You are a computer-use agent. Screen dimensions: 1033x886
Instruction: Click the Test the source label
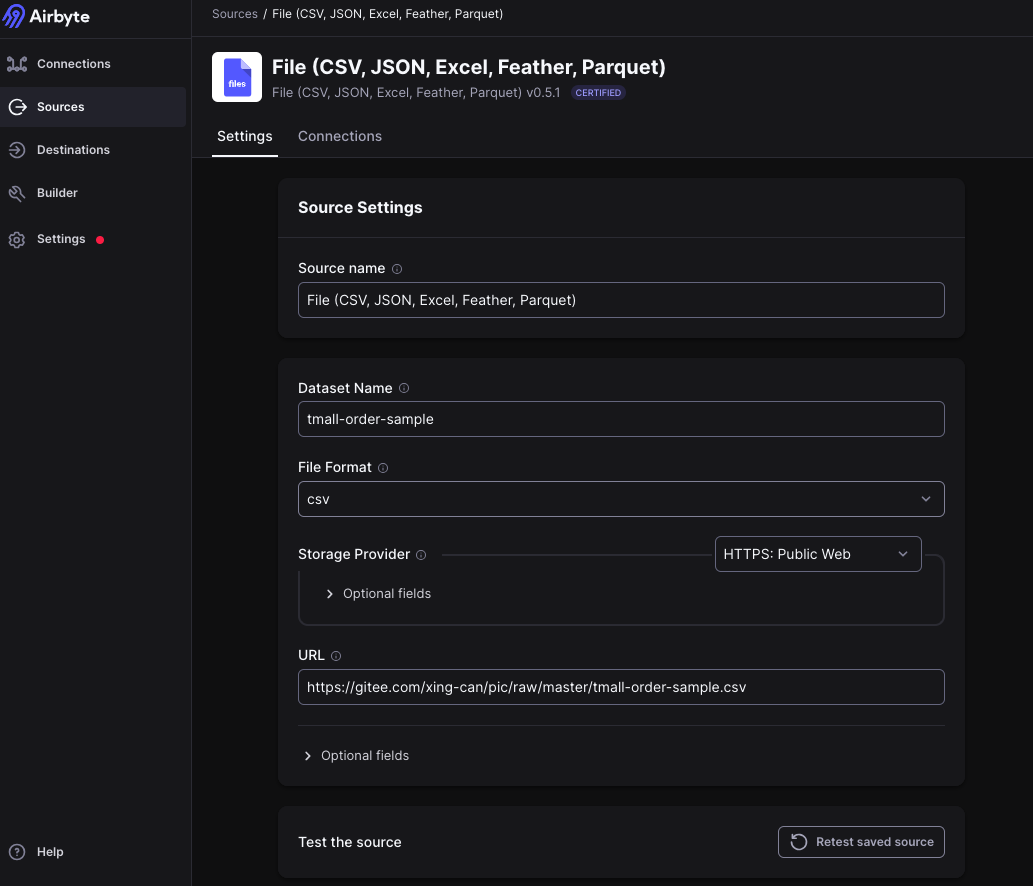click(x=350, y=842)
